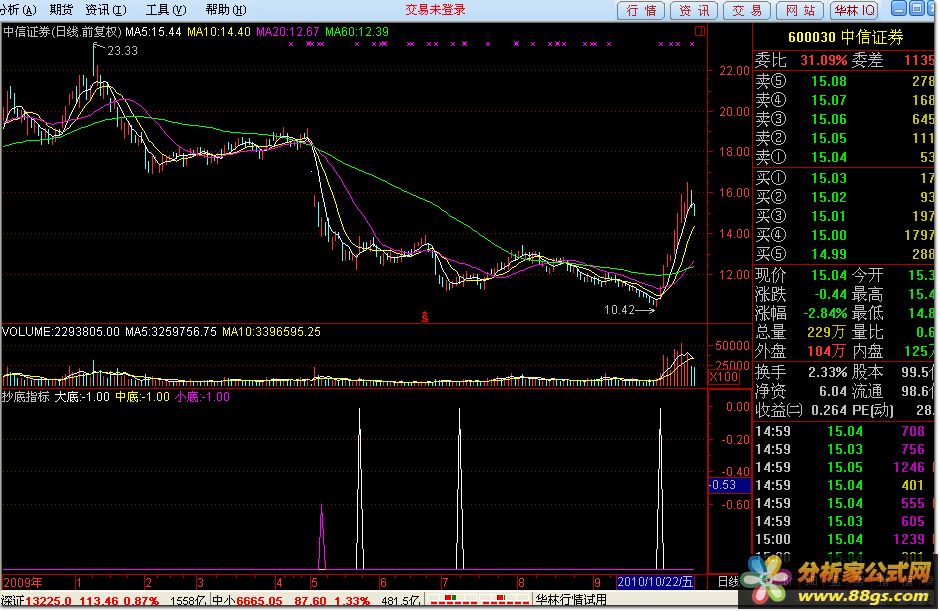Click the 卖② 15.05 ask row
The width and height of the screenshot is (940, 611).
[x=844, y=139]
